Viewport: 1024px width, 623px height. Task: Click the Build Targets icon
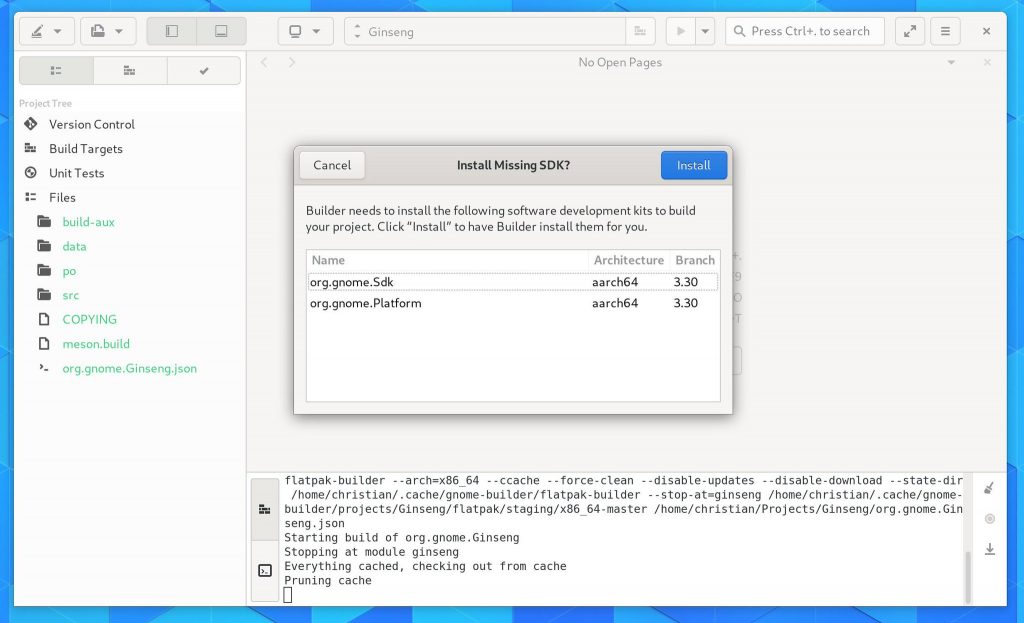[x=31, y=148]
